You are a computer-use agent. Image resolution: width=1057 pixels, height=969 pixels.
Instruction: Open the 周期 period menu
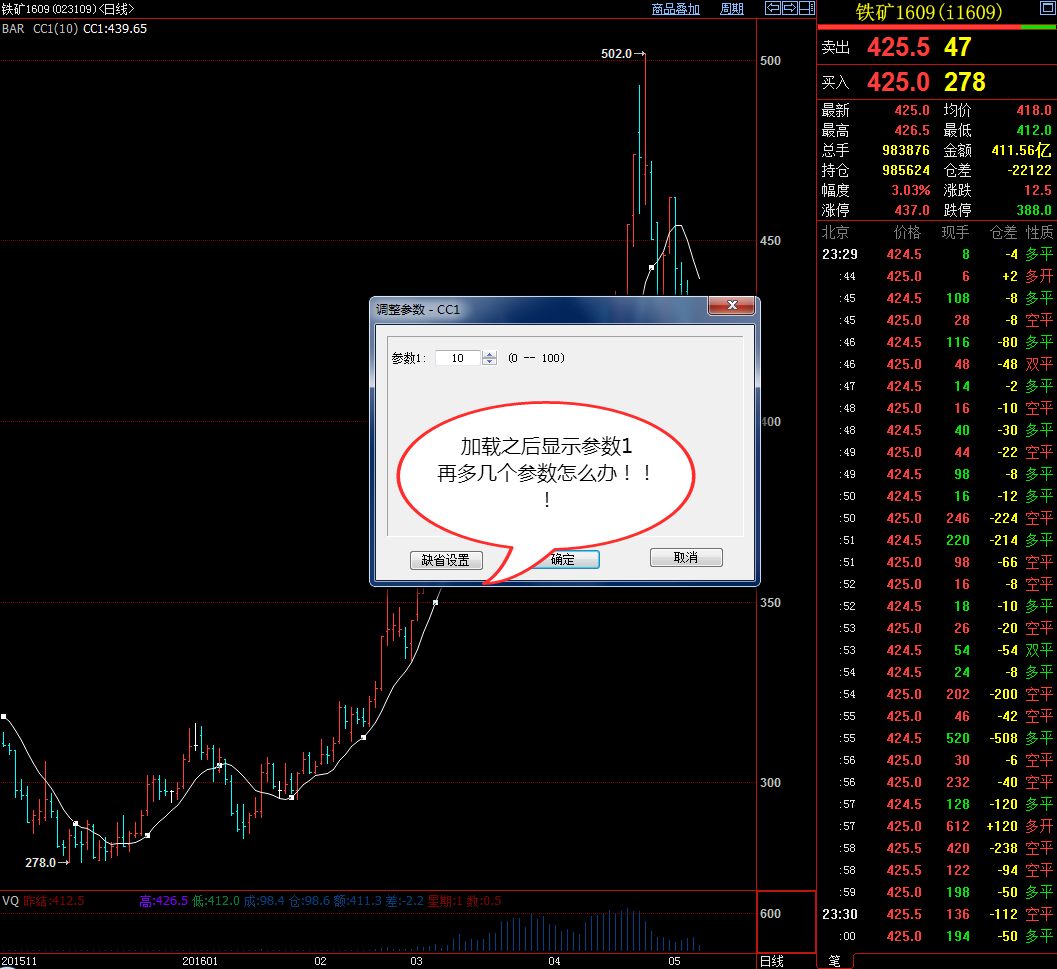732,9
